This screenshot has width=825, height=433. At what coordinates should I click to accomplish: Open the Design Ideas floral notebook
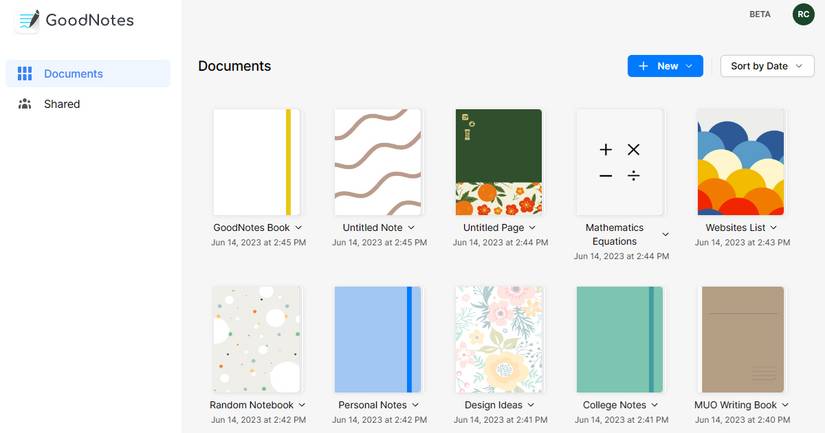coord(499,339)
